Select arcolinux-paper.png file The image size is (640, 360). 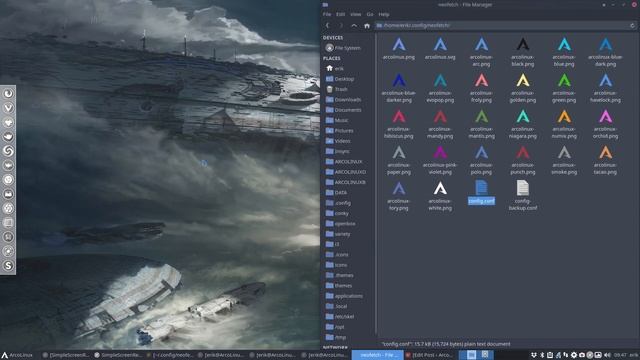point(399,160)
